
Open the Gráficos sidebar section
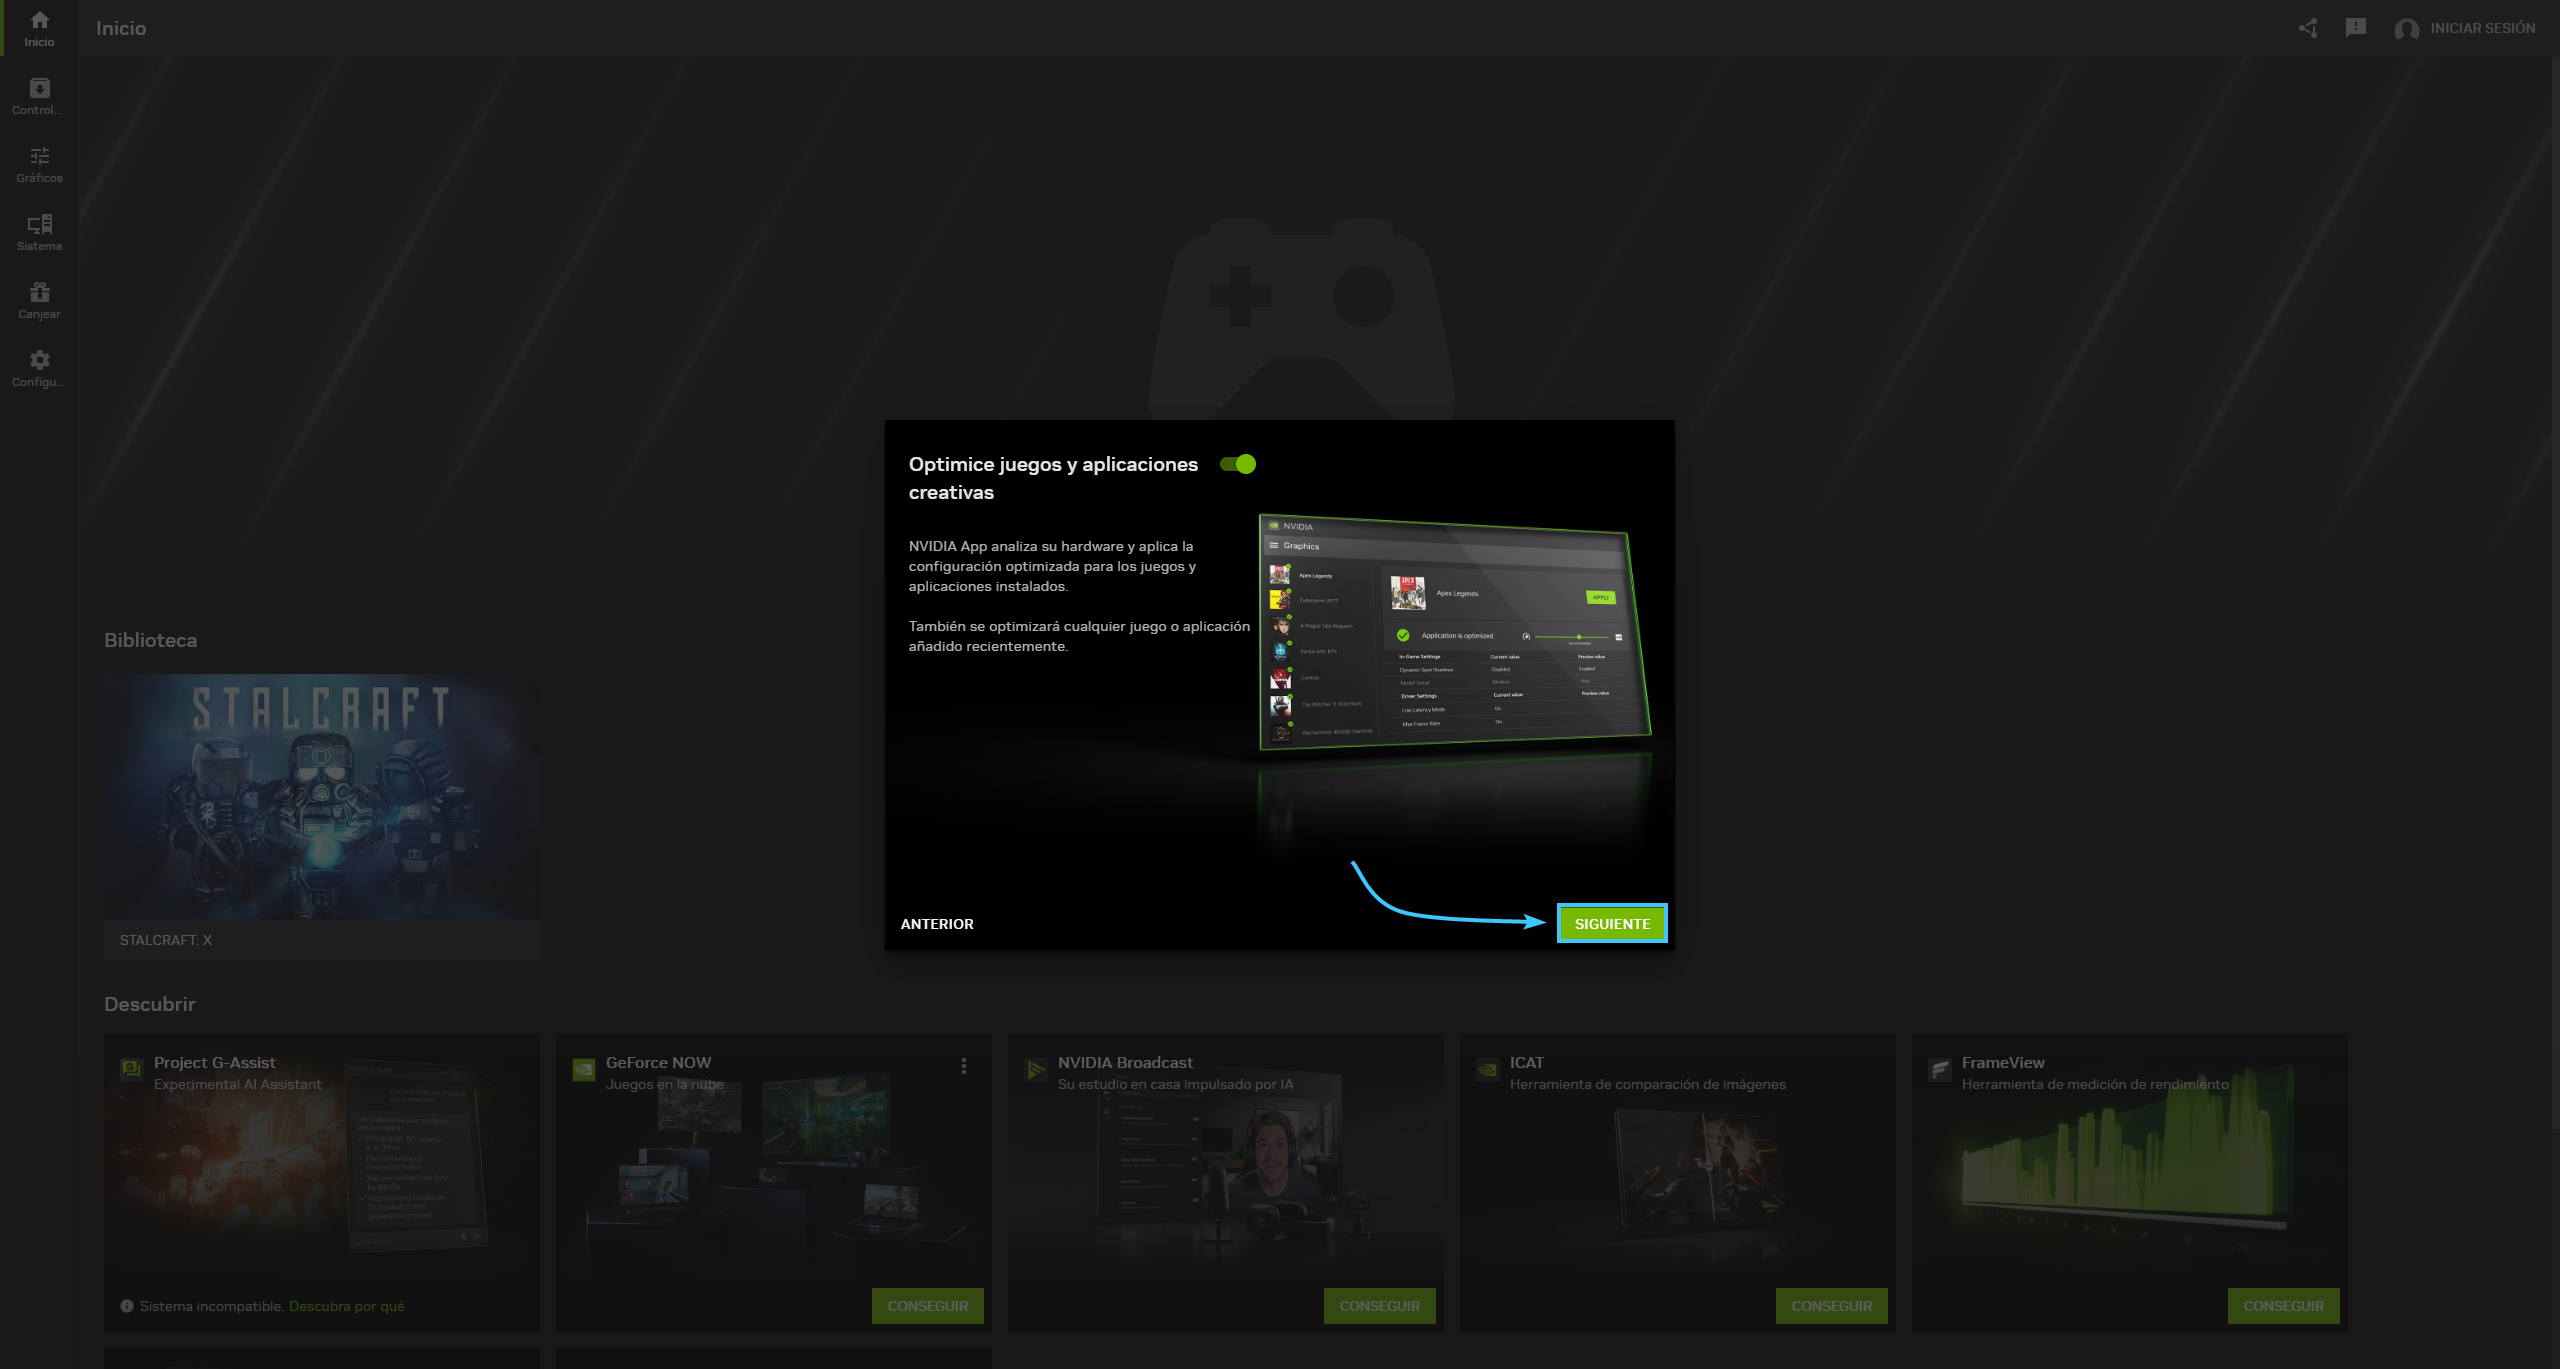pos(39,164)
